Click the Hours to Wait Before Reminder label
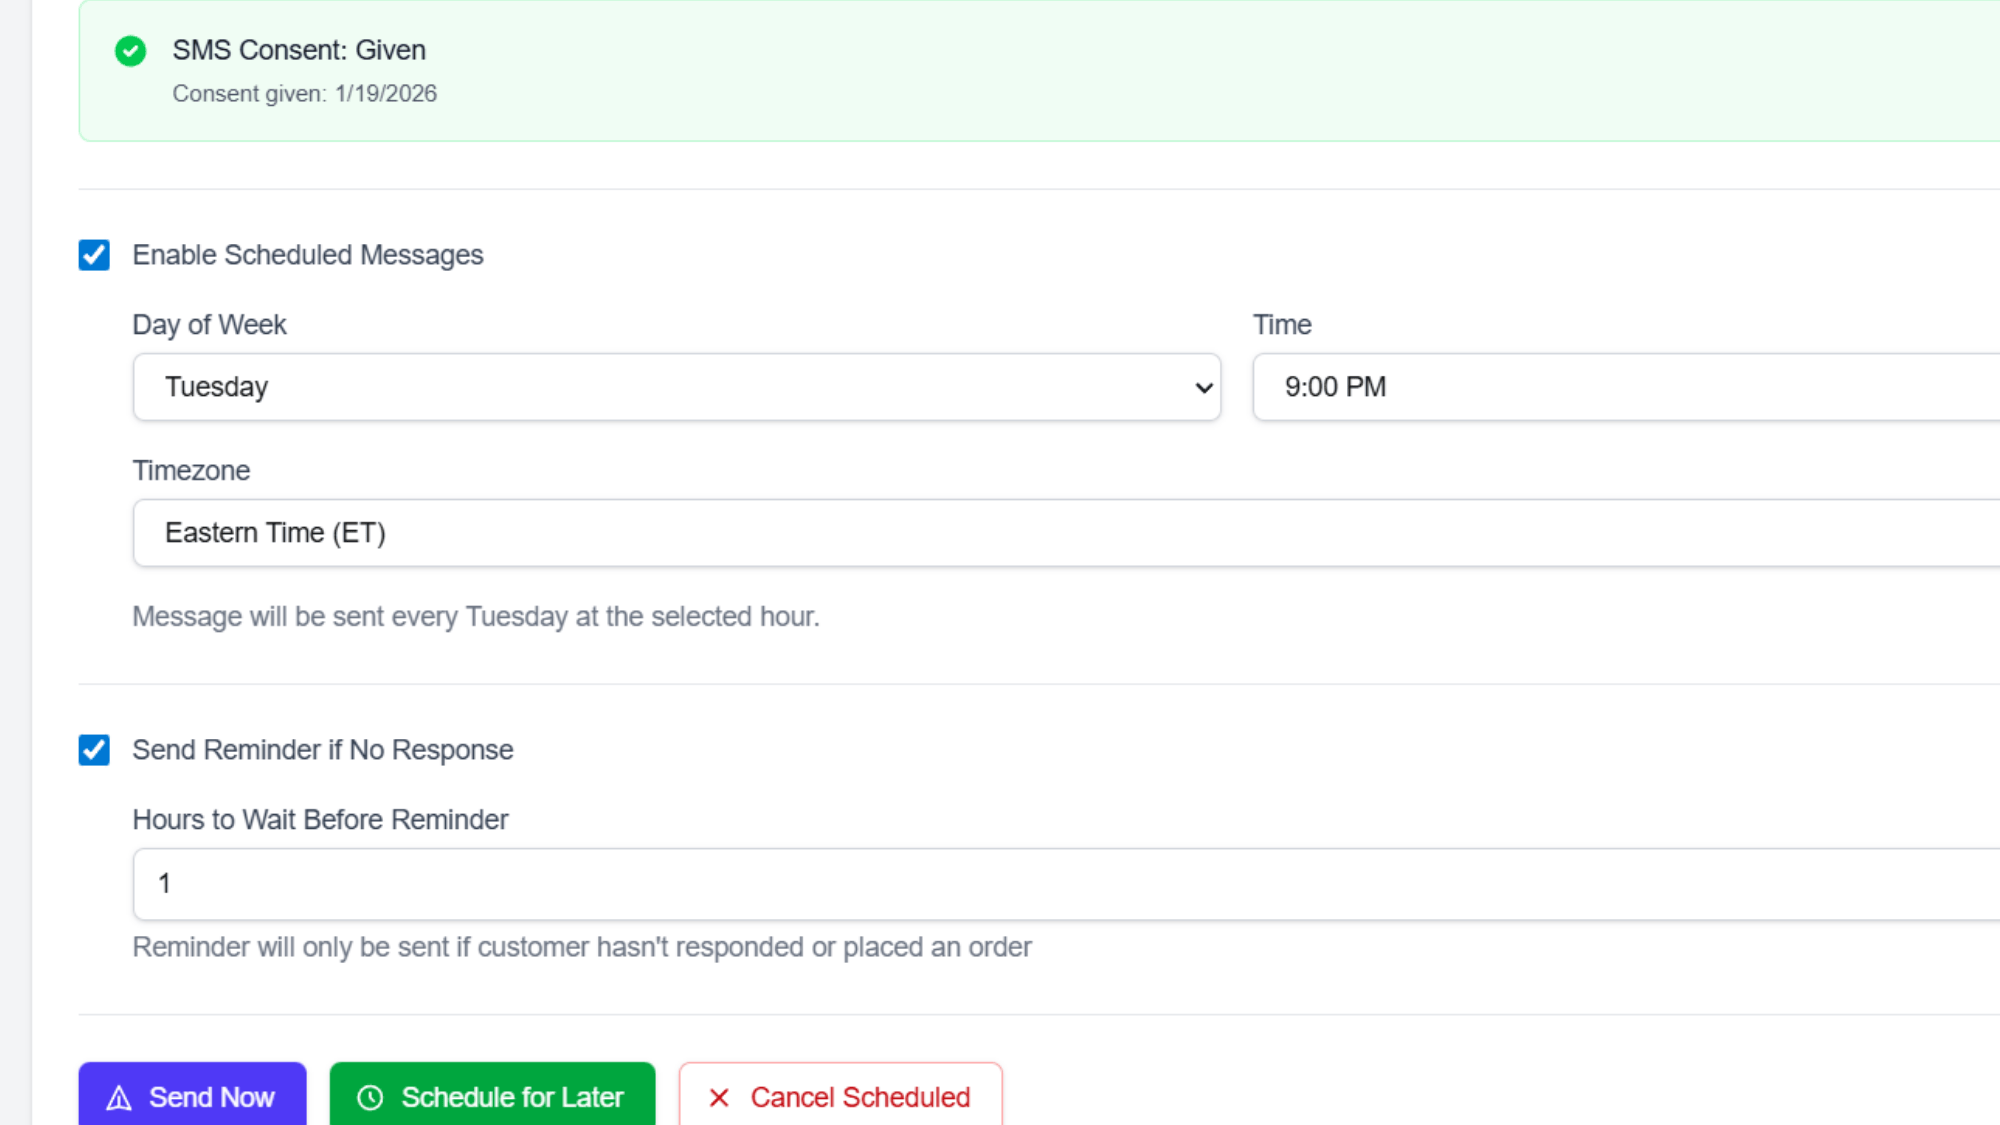The height and width of the screenshot is (1125, 2000). pos(320,819)
